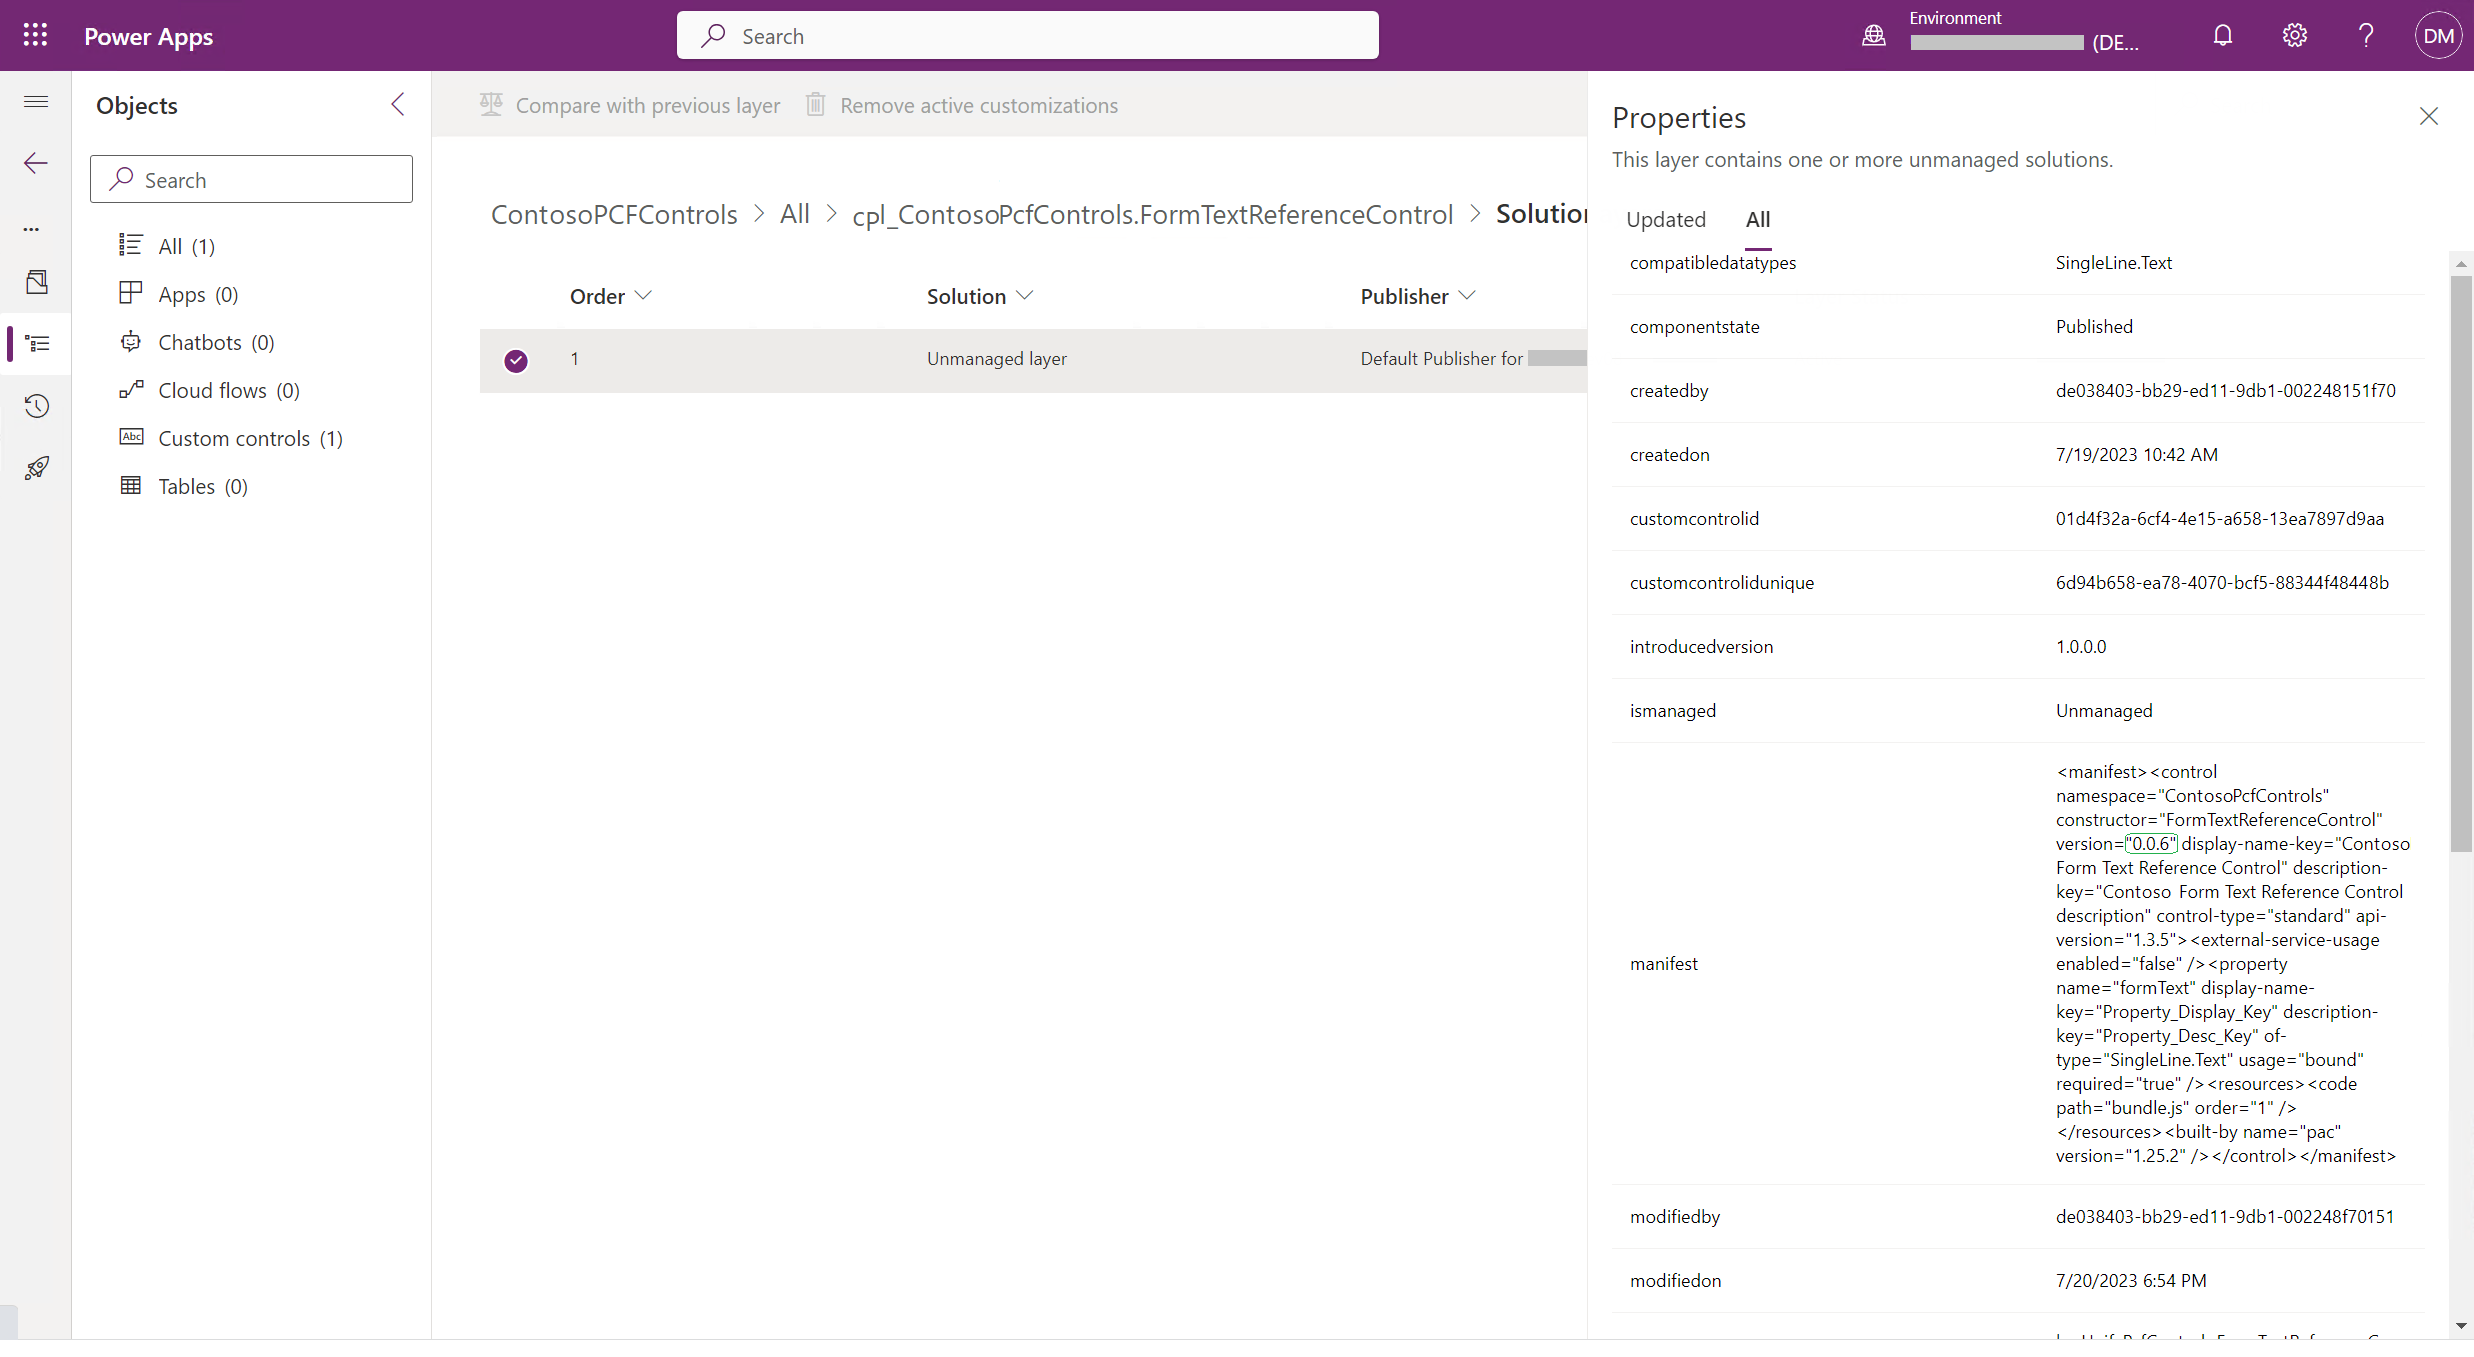Image resolution: width=2474 pixels, height=1357 pixels.
Task: Open the app launcher waffle icon
Action: tap(35, 35)
